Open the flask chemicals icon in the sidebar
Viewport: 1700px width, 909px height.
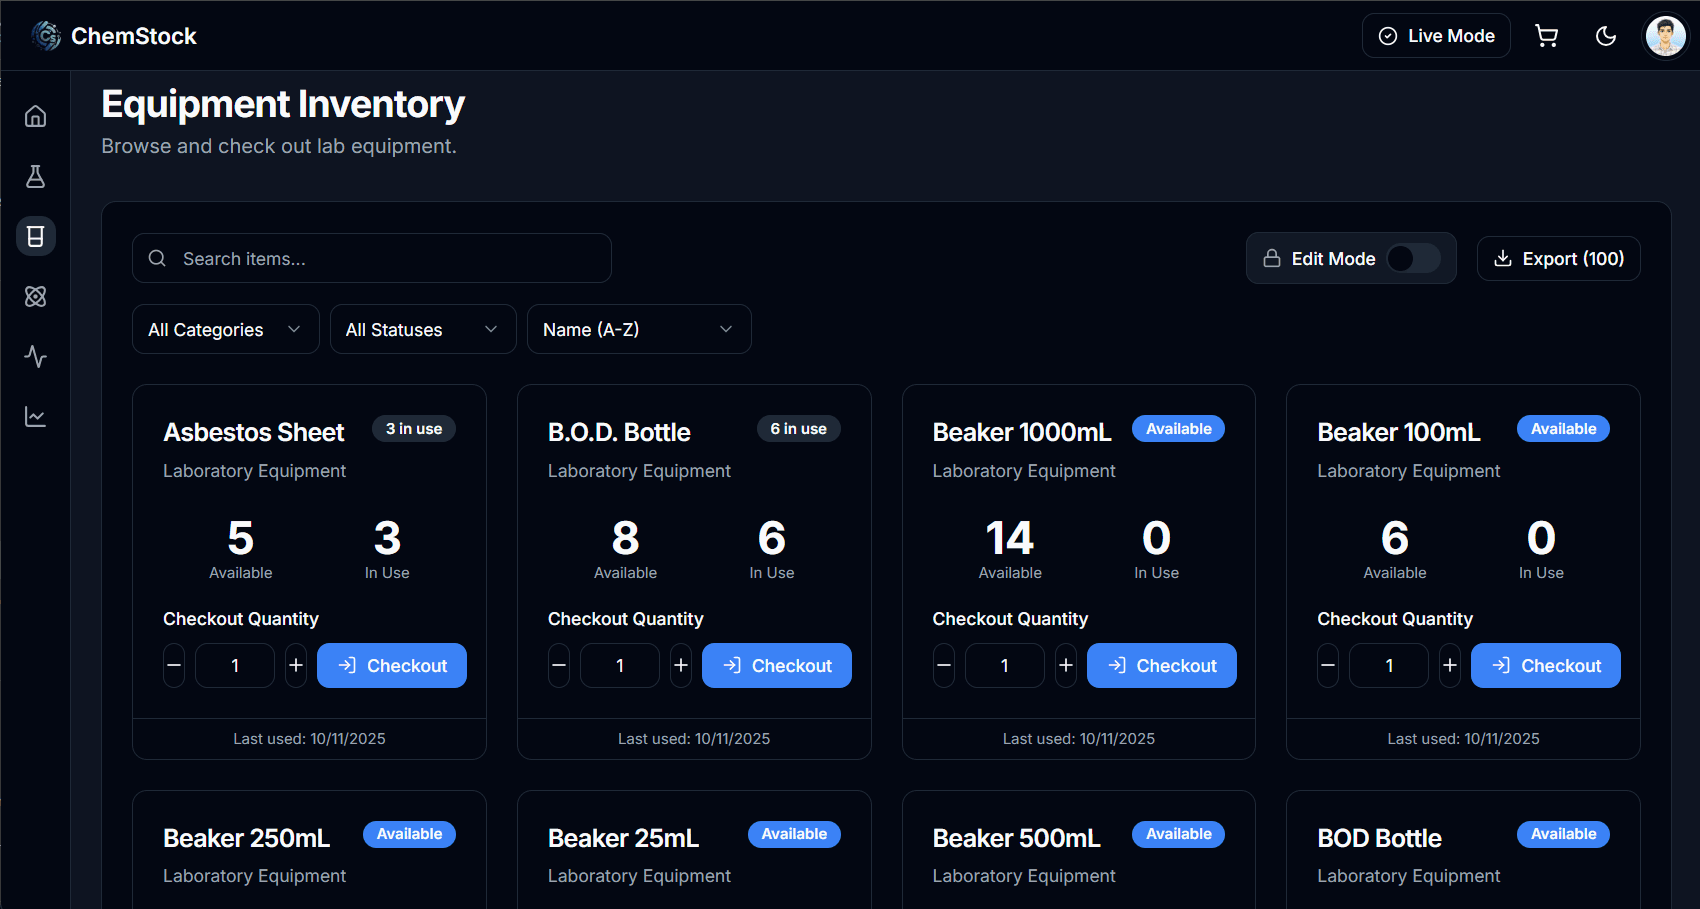point(35,177)
